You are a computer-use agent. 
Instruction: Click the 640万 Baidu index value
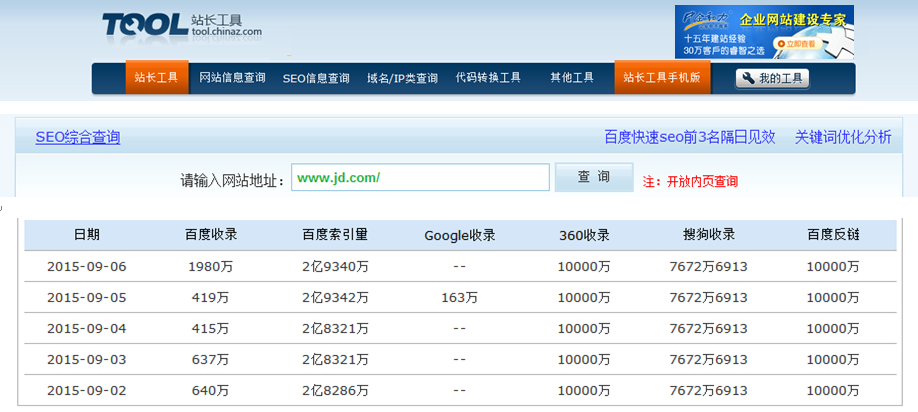(211, 390)
